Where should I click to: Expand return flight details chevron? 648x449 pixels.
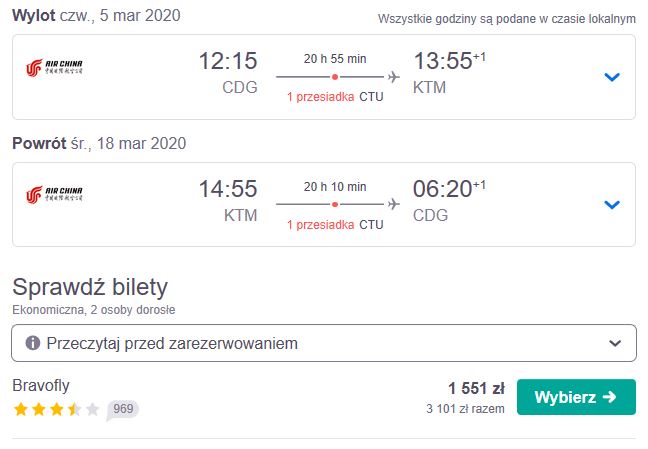click(612, 204)
